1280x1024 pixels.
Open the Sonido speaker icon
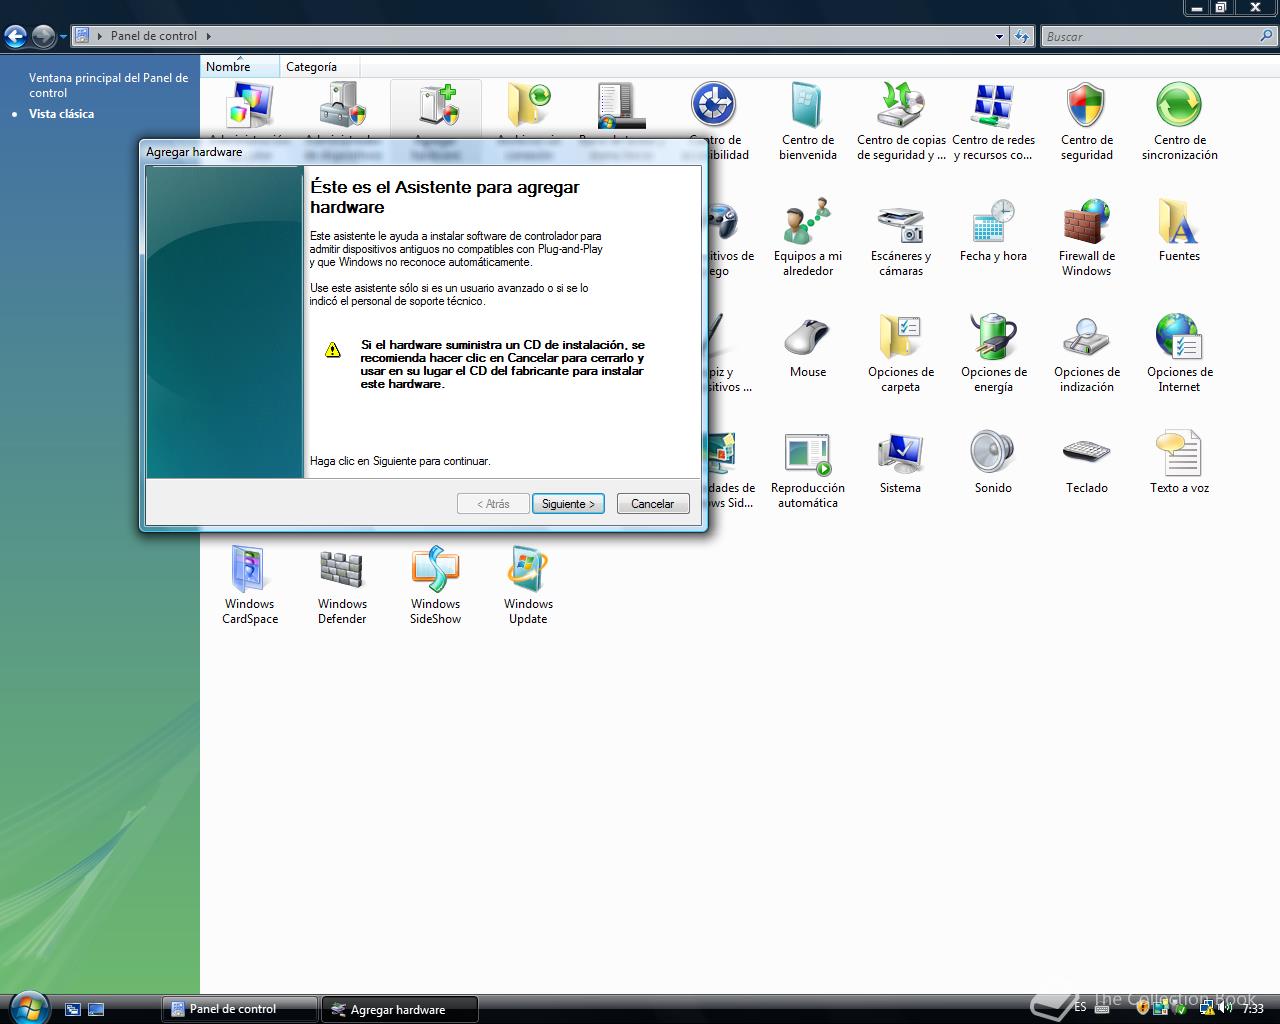[x=993, y=454]
